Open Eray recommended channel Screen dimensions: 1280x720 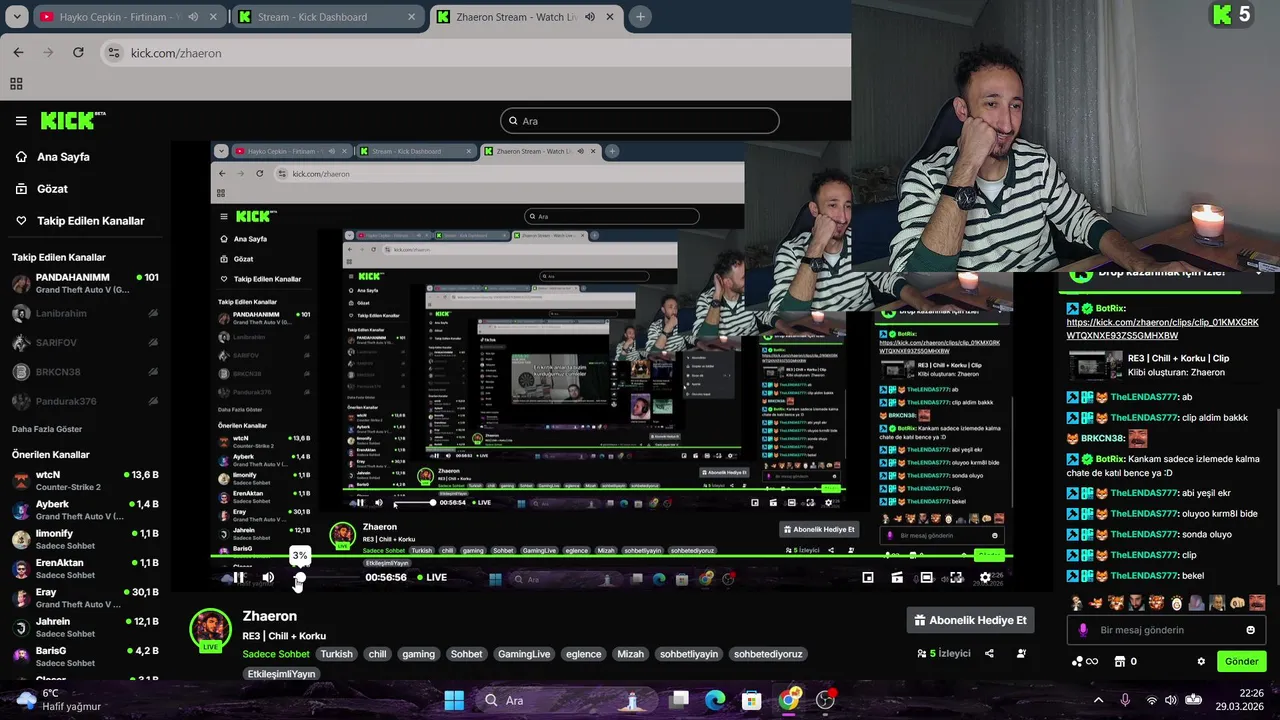click(x=85, y=598)
